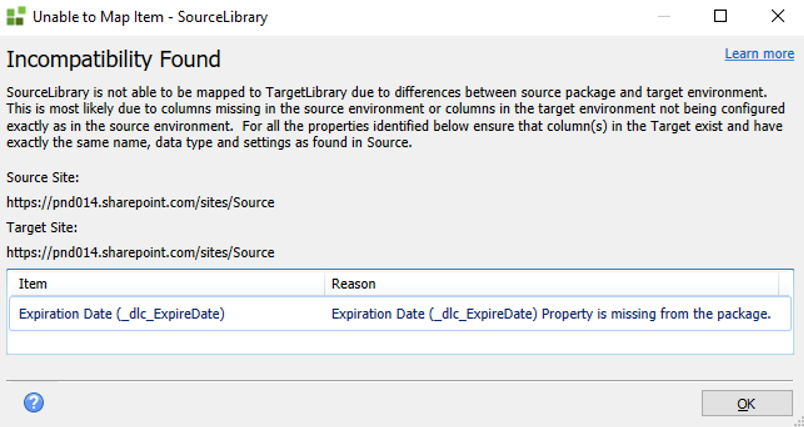Click the blue help question mark icon

coord(34,403)
